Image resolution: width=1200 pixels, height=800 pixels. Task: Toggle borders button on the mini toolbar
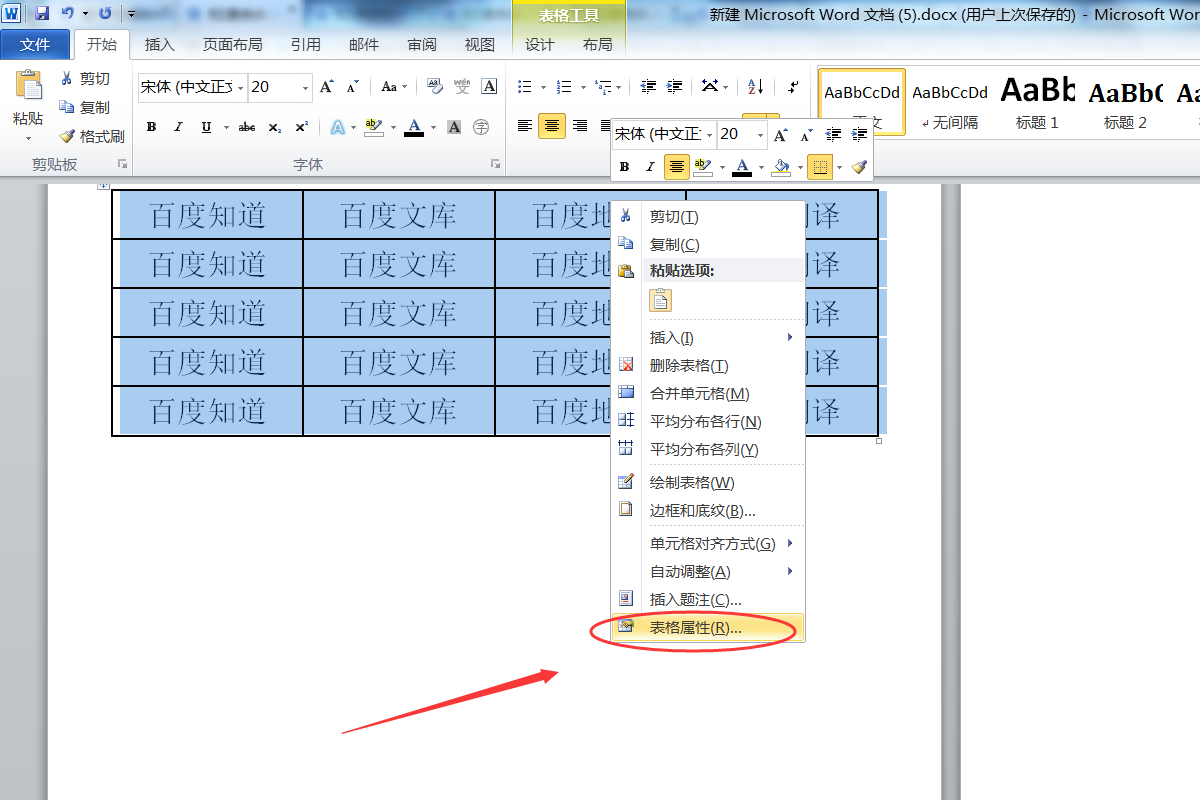820,167
